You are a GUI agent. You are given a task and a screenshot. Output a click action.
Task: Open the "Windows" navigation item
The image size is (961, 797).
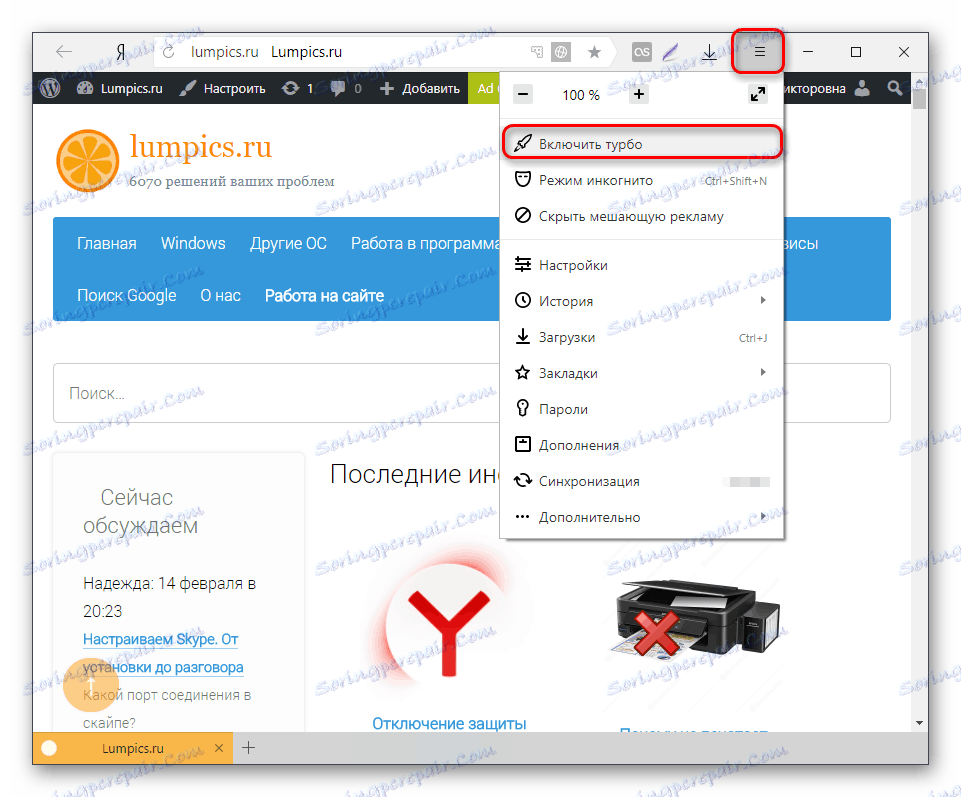pyautogui.click(x=193, y=243)
